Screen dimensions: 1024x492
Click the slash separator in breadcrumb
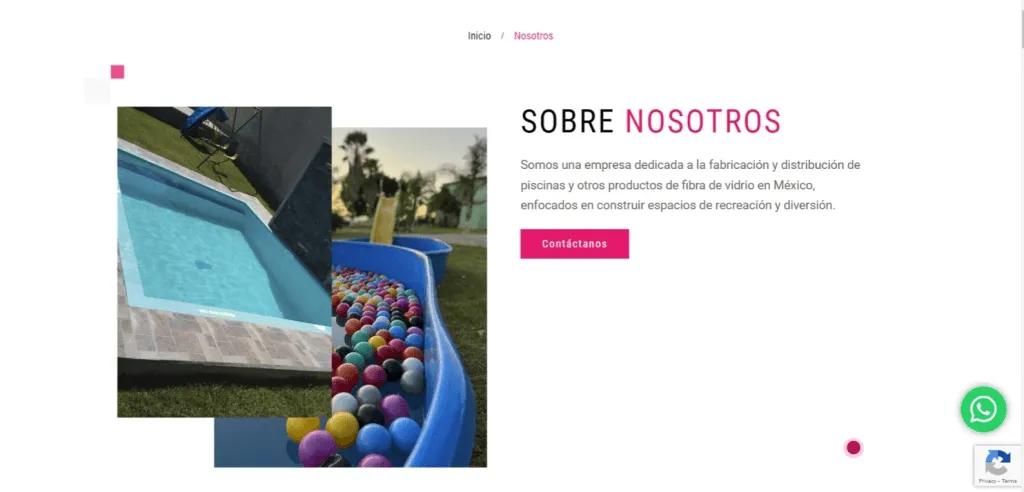[x=502, y=36]
